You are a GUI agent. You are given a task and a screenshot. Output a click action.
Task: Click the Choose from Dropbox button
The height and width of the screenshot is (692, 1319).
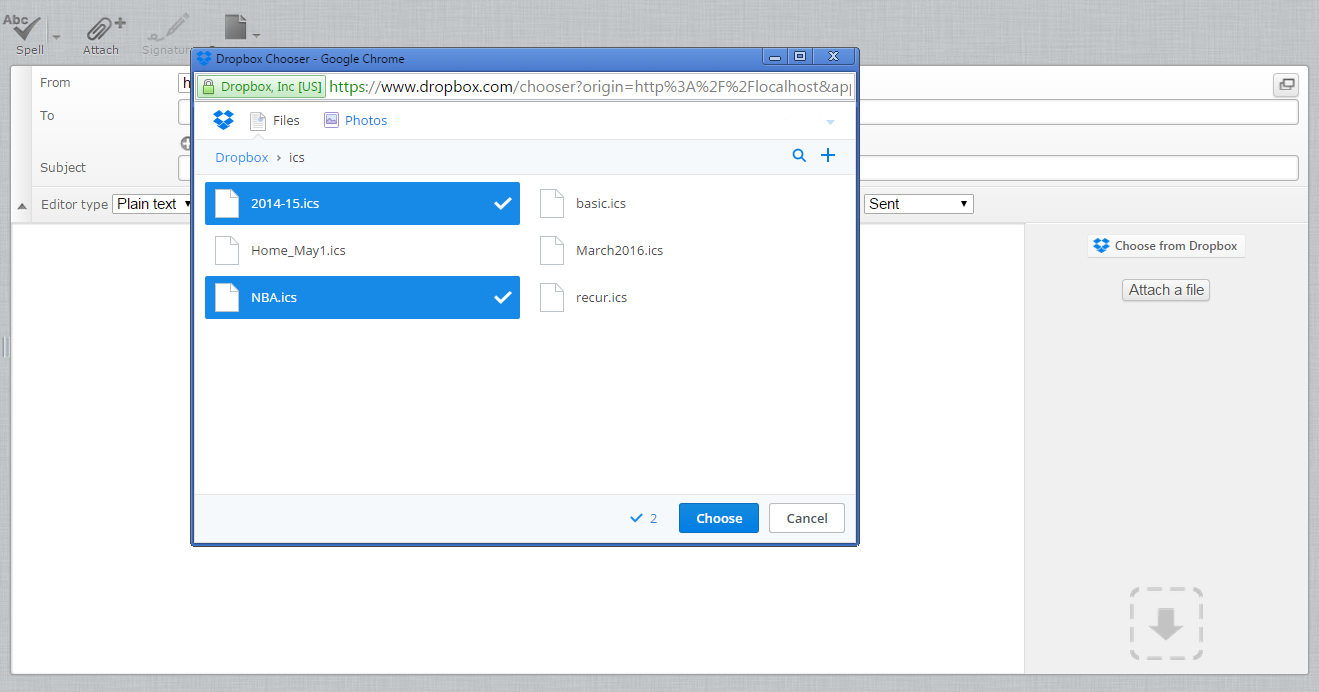point(1166,246)
